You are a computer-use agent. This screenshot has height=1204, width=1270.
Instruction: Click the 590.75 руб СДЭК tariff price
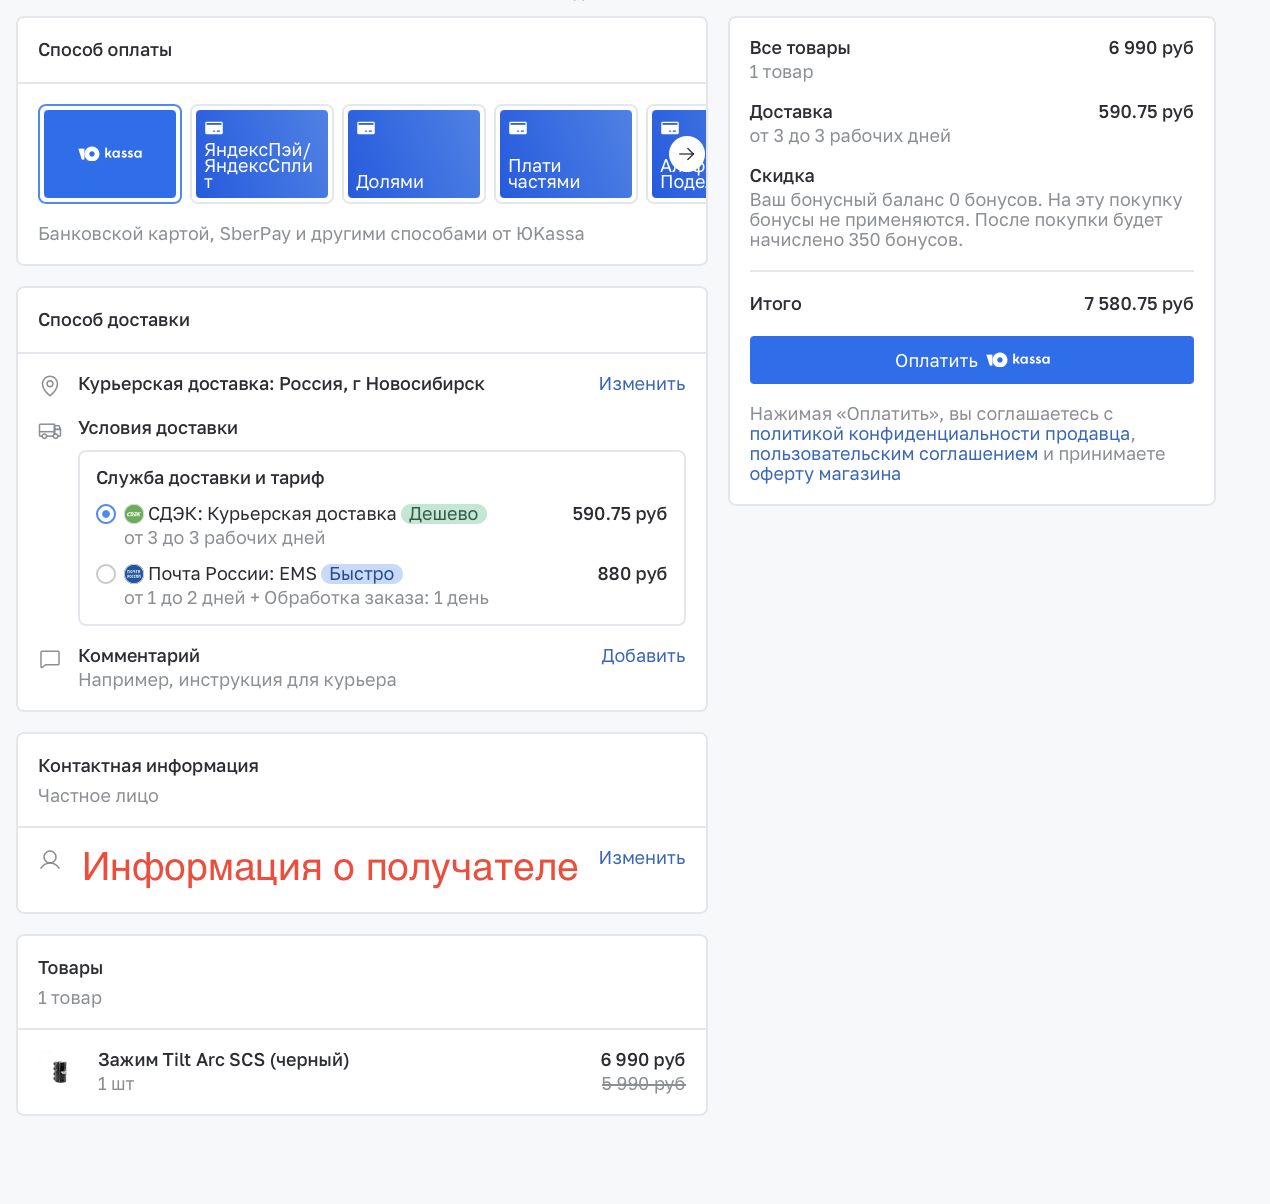click(619, 514)
